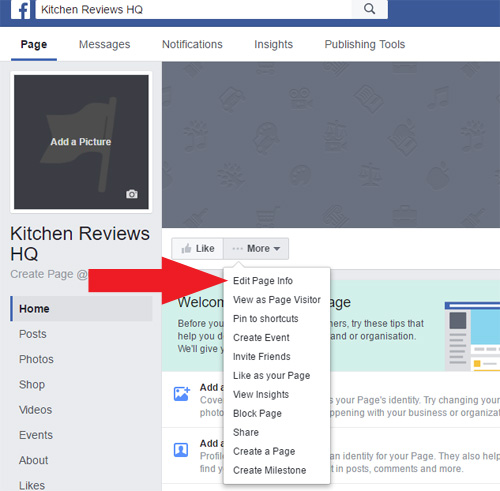Select Pin to shortcuts option
The image size is (500, 491).
tap(265, 319)
